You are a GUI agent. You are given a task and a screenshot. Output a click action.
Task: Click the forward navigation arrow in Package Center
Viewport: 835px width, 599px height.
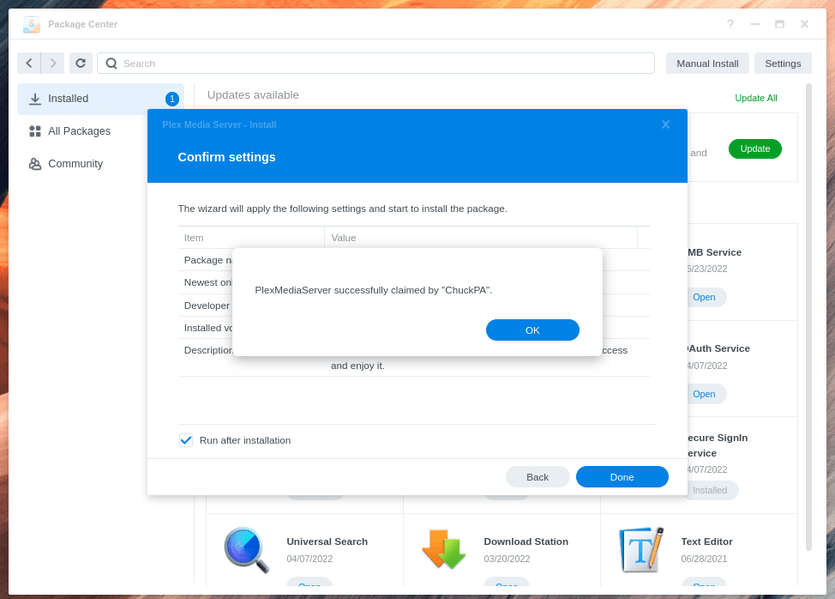point(52,63)
